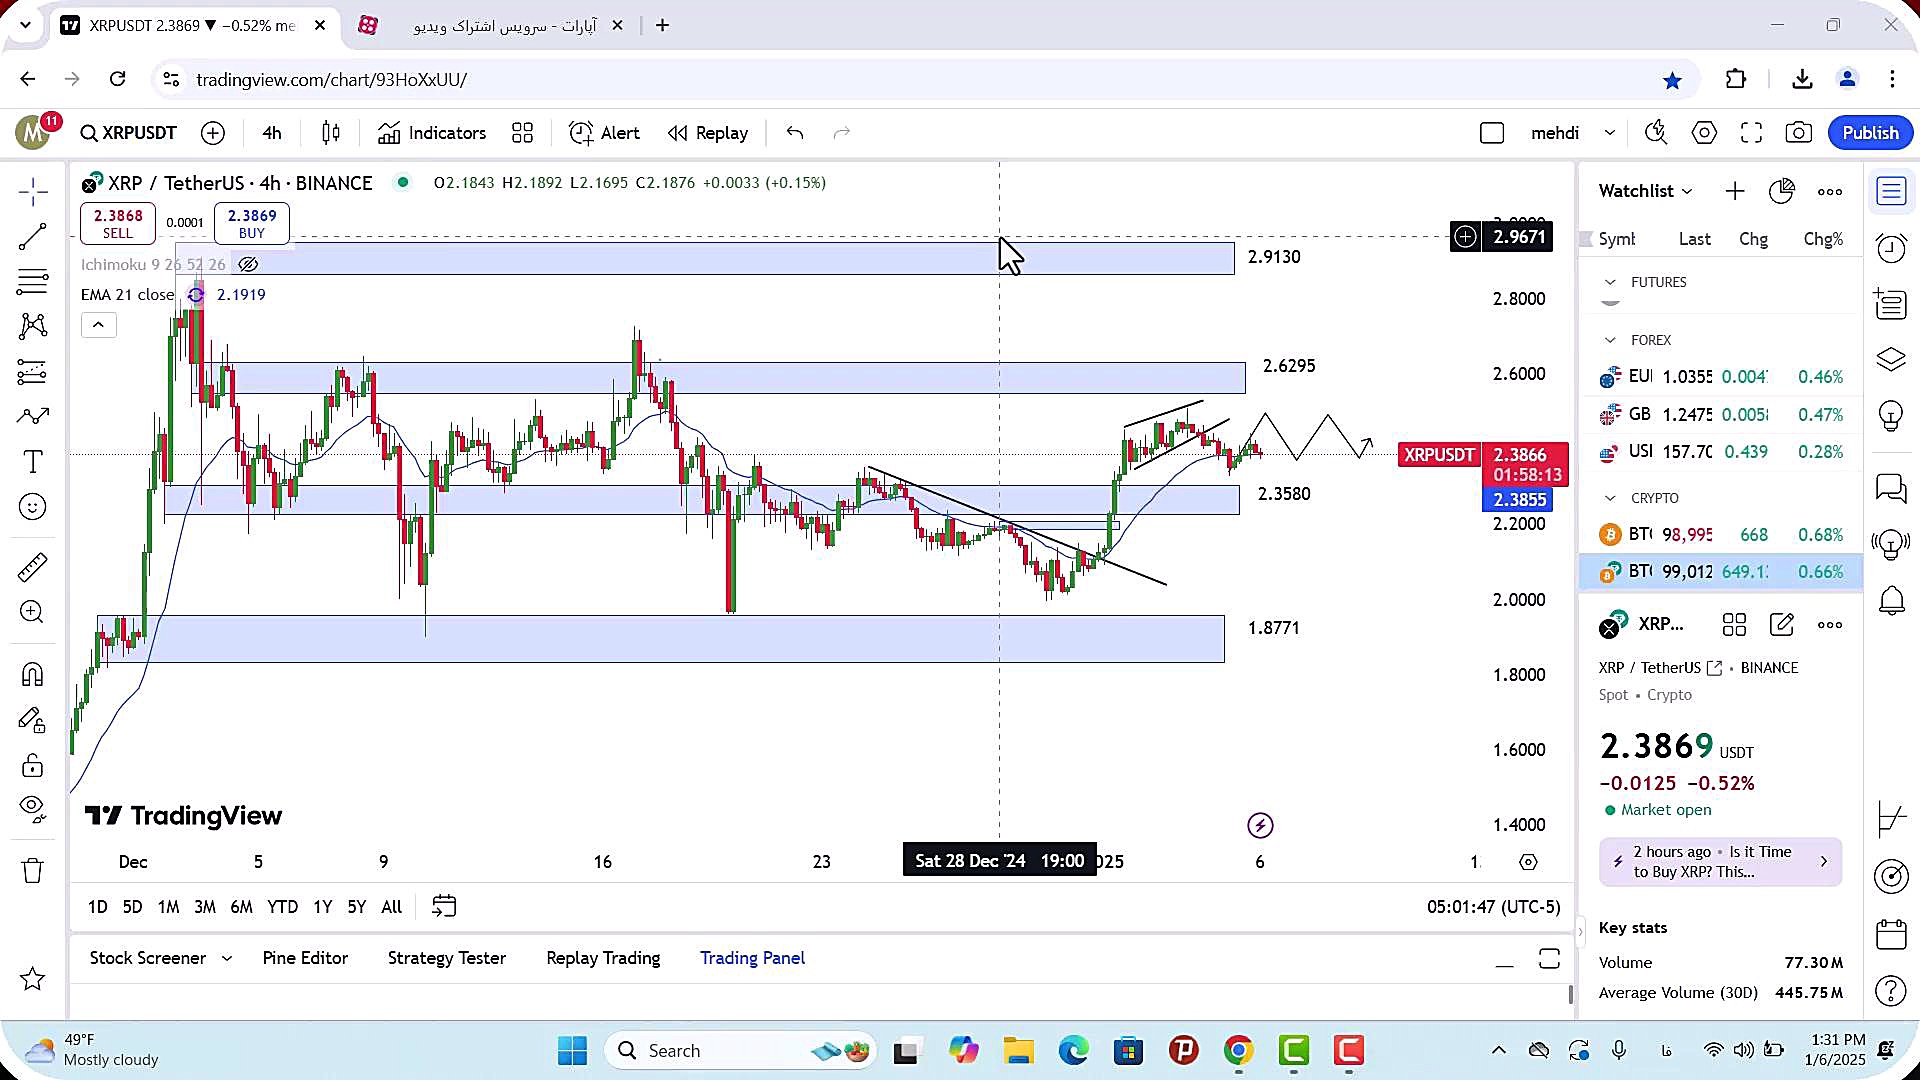Collapse the FUTURES watchlist section
Image resolution: width=1920 pixels, height=1080 pixels.
pyautogui.click(x=1610, y=283)
